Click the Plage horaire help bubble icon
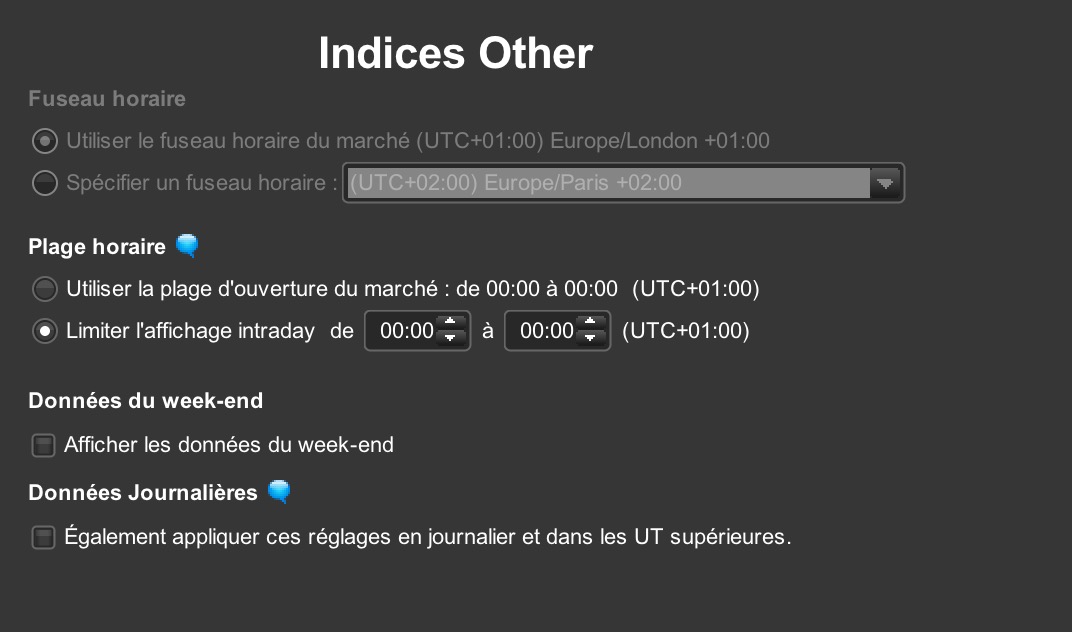The height and width of the screenshot is (632, 1072). [187, 246]
